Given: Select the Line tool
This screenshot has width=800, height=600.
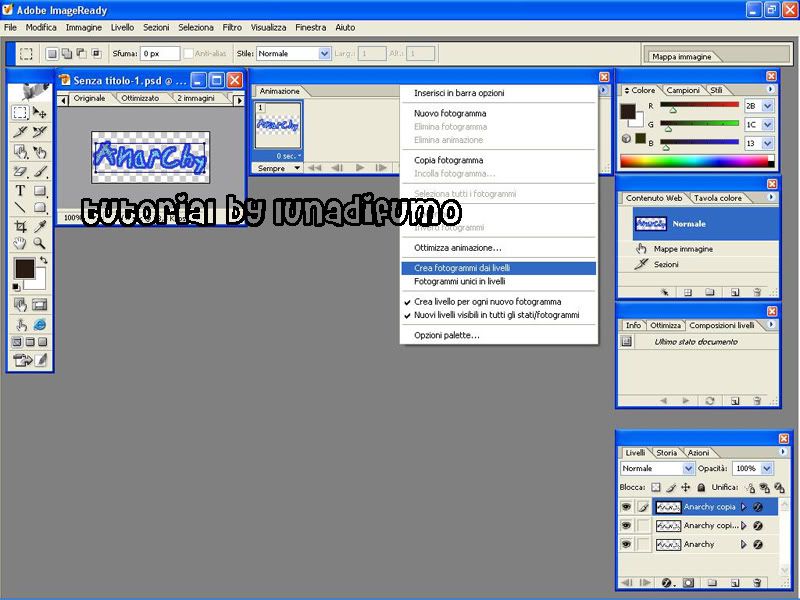Looking at the screenshot, I should pyautogui.click(x=20, y=207).
